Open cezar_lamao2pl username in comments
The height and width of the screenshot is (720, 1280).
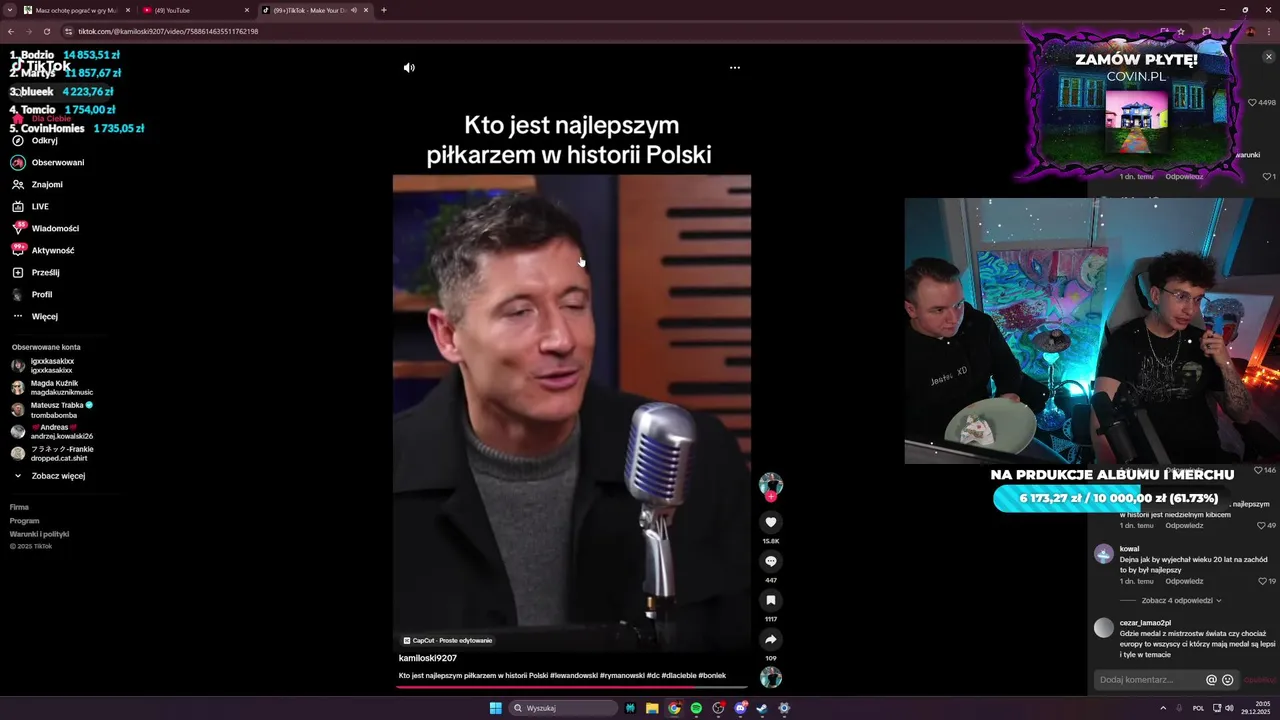point(1145,623)
